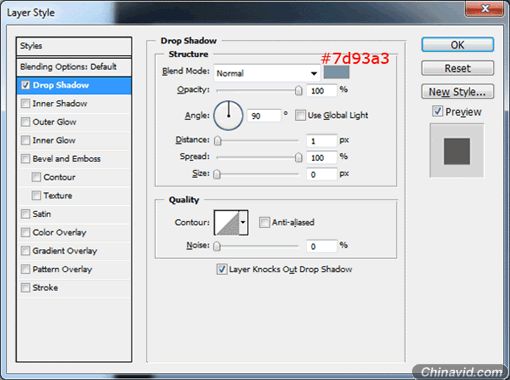Image resolution: width=510 pixels, height=380 pixels.
Task: Open the contour curve thumbnail picker
Action: click(x=227, y=222)
